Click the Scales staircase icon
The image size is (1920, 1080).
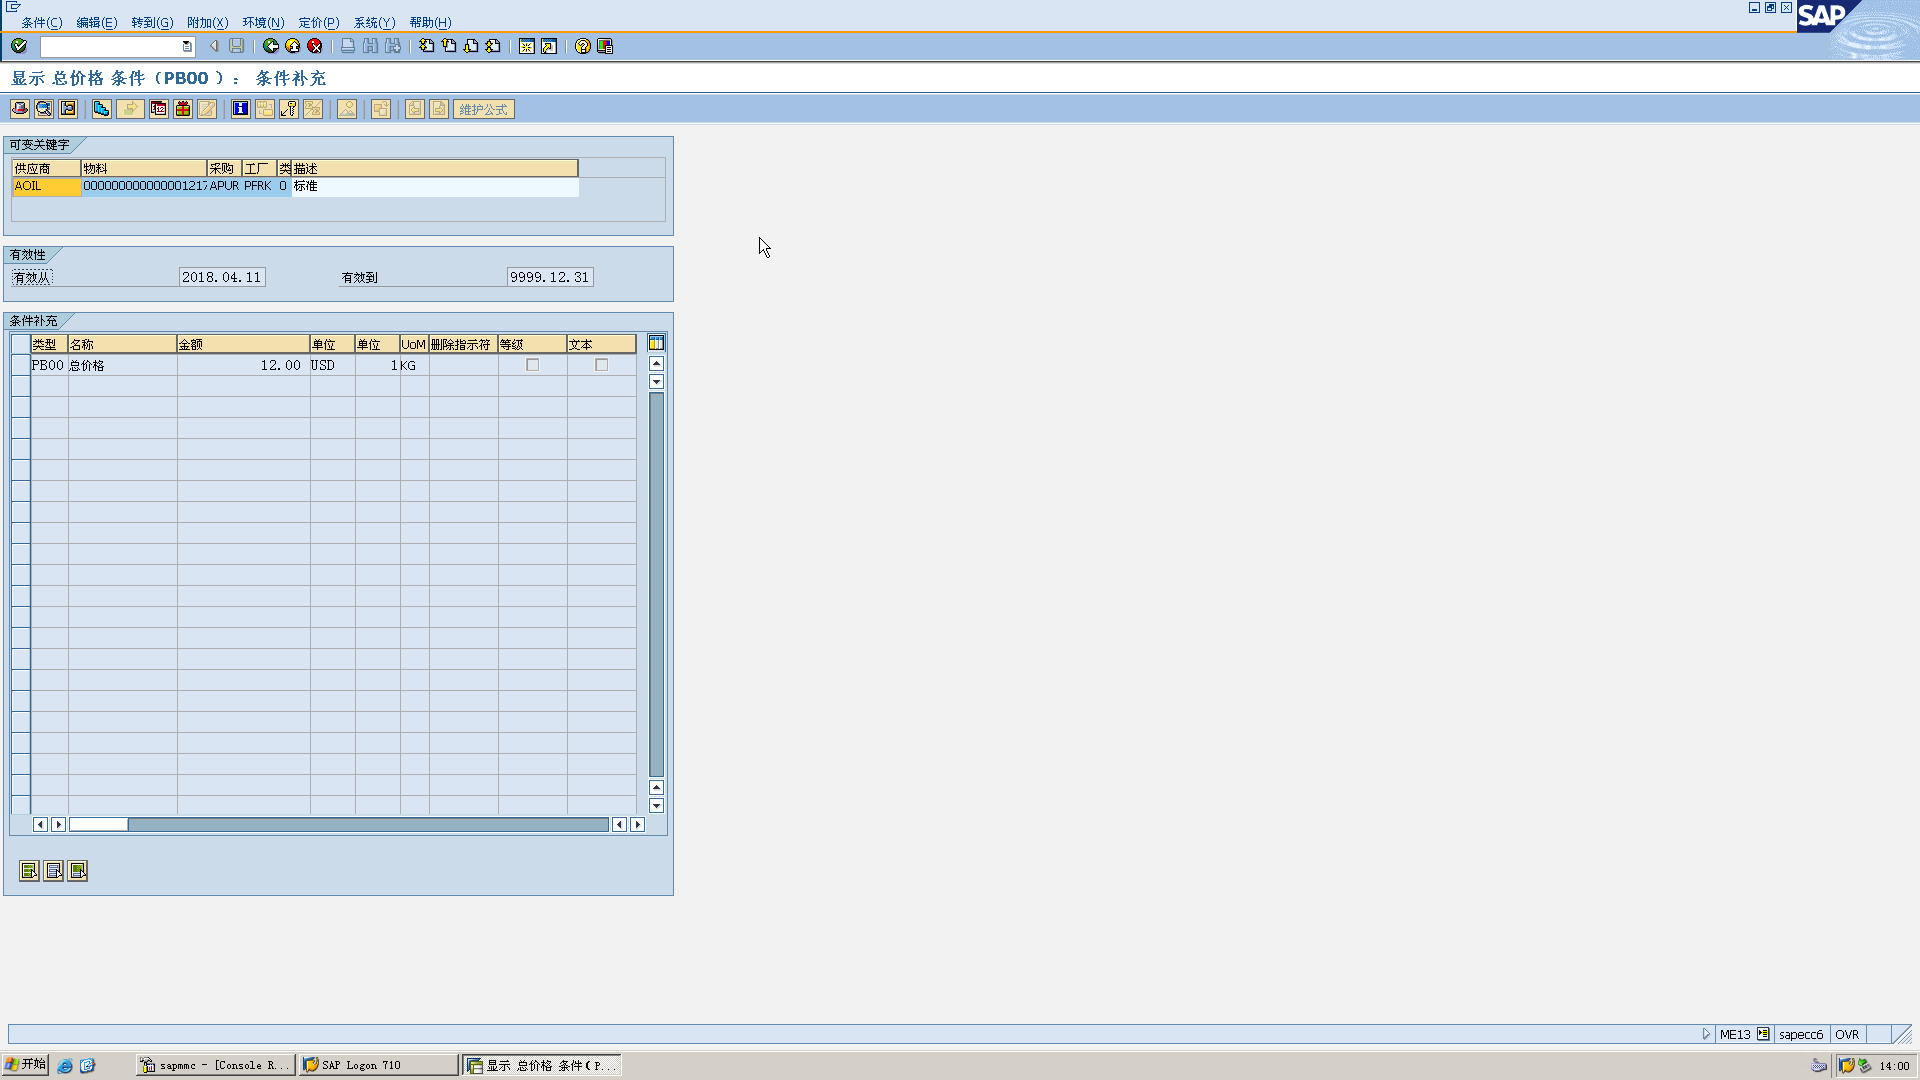[x=102, y=109]
